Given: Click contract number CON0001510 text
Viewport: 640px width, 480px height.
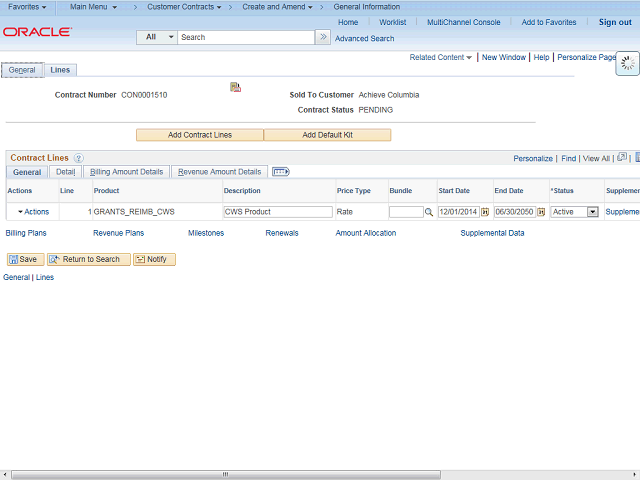Looking at the screenshot, I should (x=144, y=95).
